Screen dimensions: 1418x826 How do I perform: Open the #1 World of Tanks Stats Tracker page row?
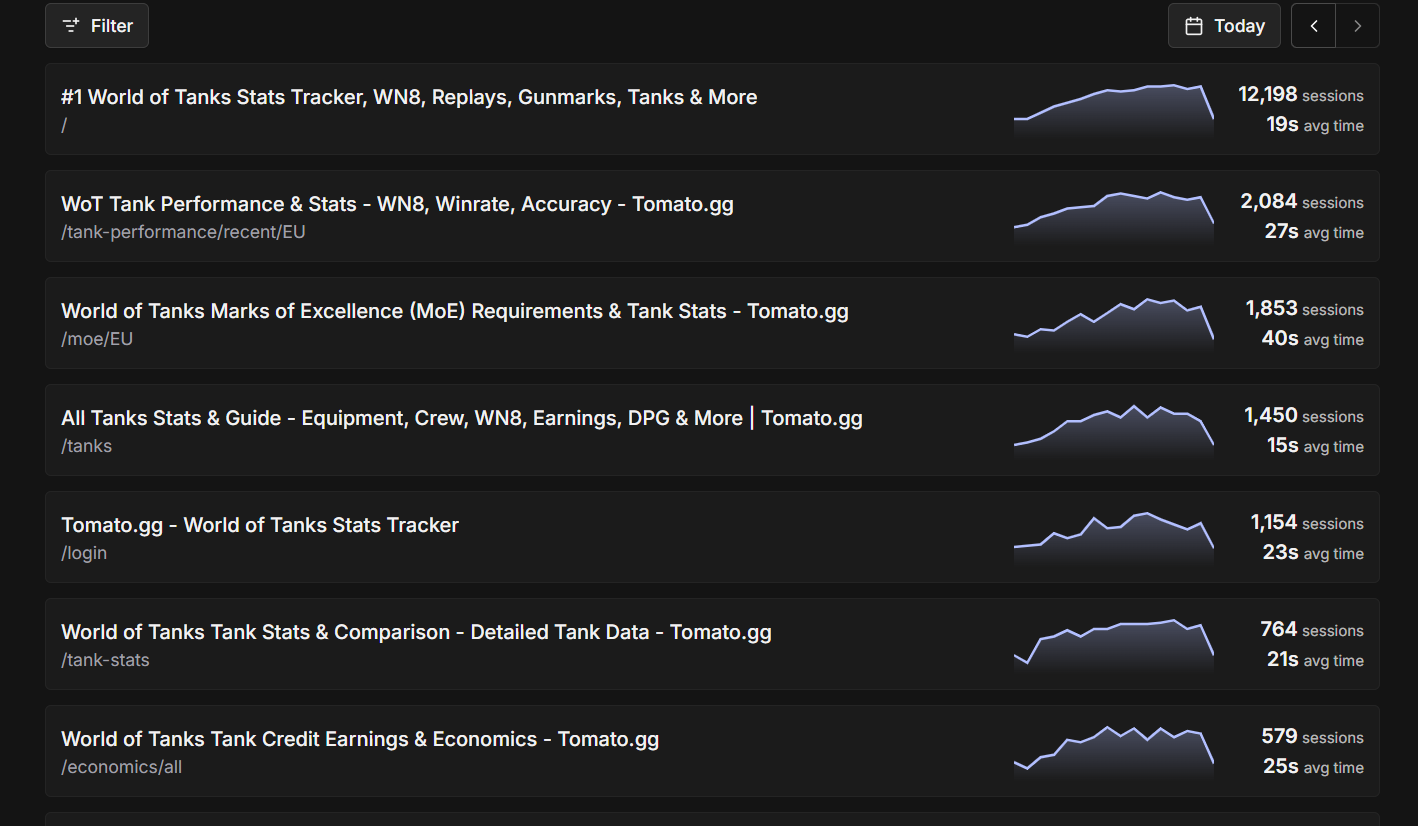pos(409,97)
